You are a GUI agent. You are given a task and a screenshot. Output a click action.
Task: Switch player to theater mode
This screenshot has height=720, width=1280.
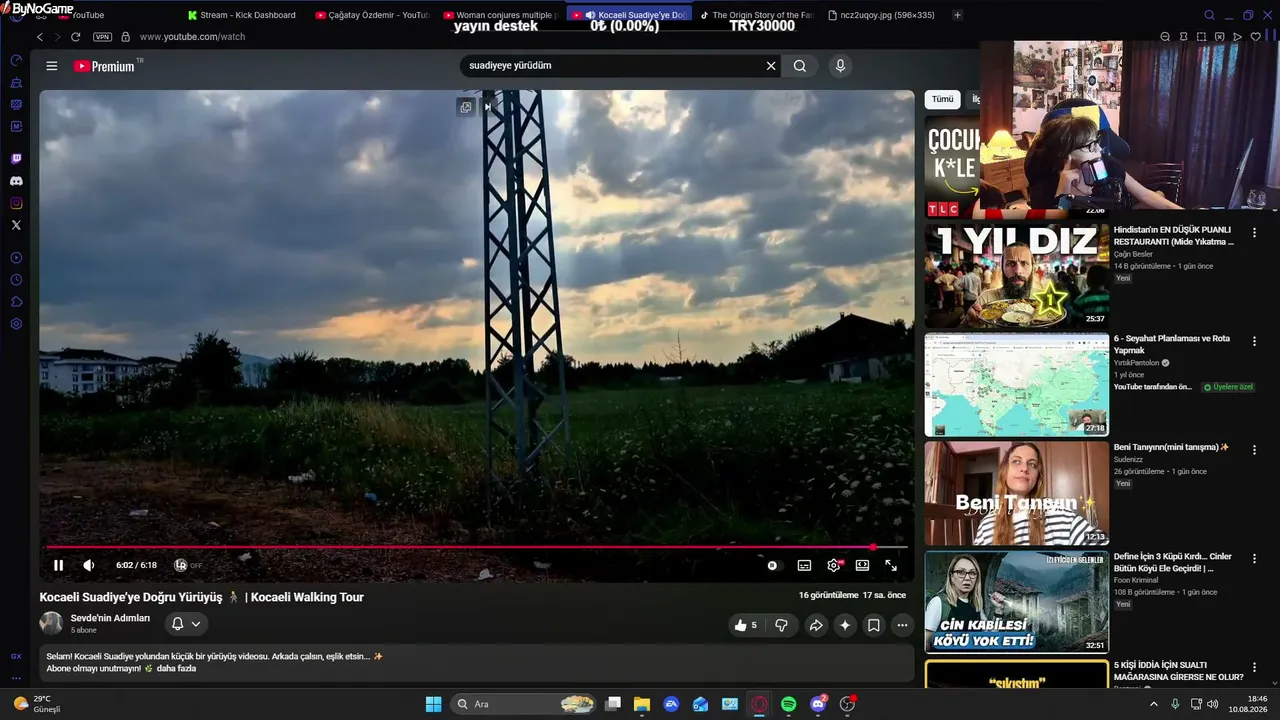[x=862, y=565]
